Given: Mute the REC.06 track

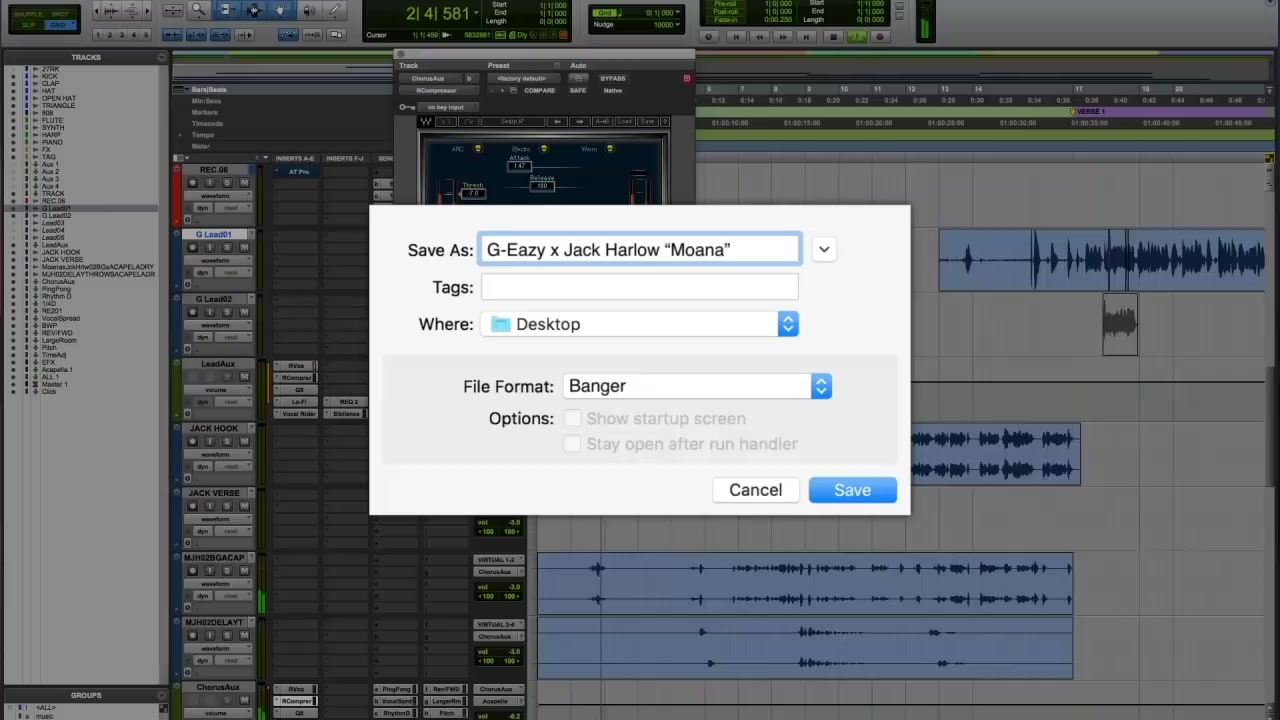Looking at the screenshot, I should 244,183.
